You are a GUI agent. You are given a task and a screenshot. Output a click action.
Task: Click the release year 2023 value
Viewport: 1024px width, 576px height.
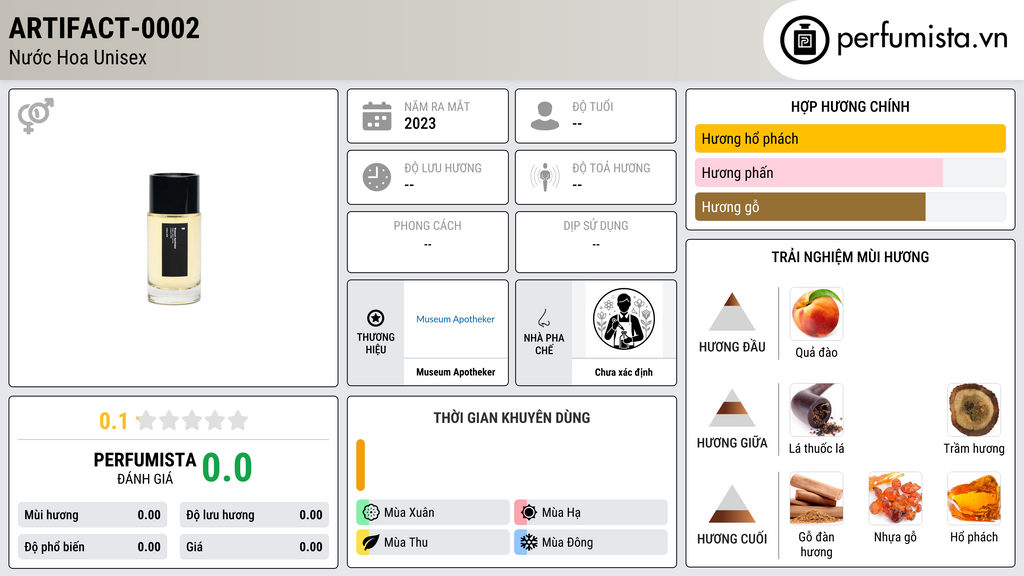click(420, 123)
